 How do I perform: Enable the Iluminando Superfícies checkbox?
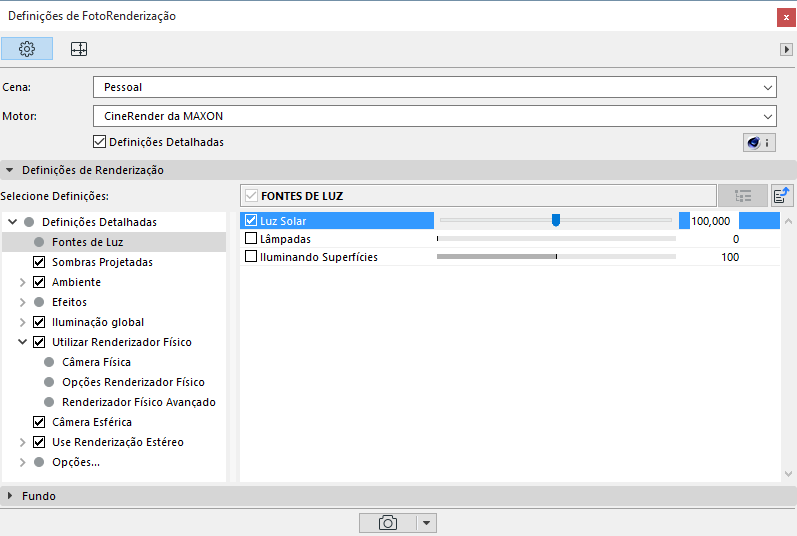click(251, 257)
